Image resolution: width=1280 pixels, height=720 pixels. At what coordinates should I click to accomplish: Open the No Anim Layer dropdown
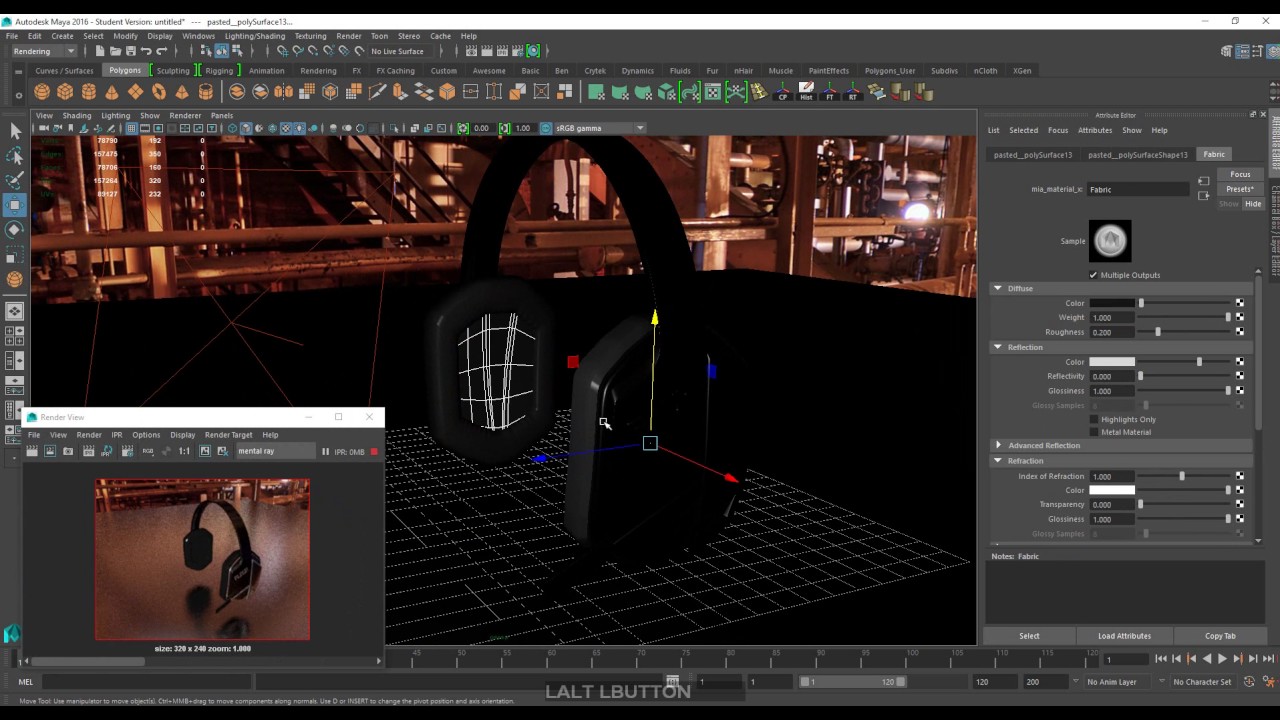(x=1115, y=682)
